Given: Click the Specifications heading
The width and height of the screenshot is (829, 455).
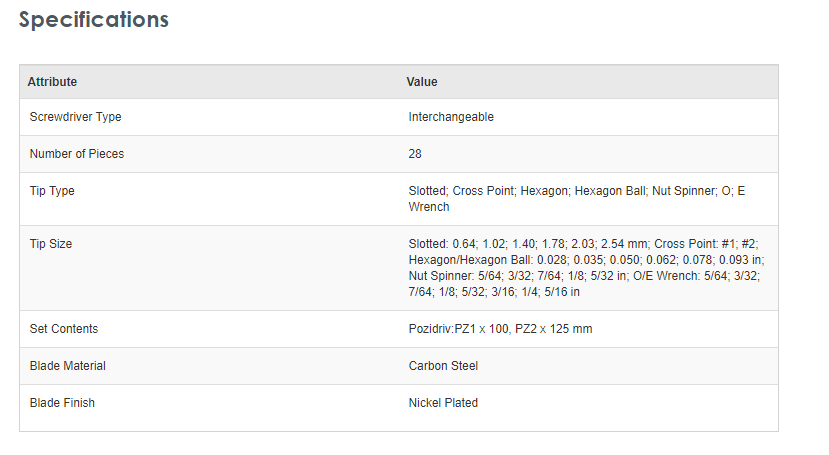Looking at the screenshot, I should click(94, 20).
